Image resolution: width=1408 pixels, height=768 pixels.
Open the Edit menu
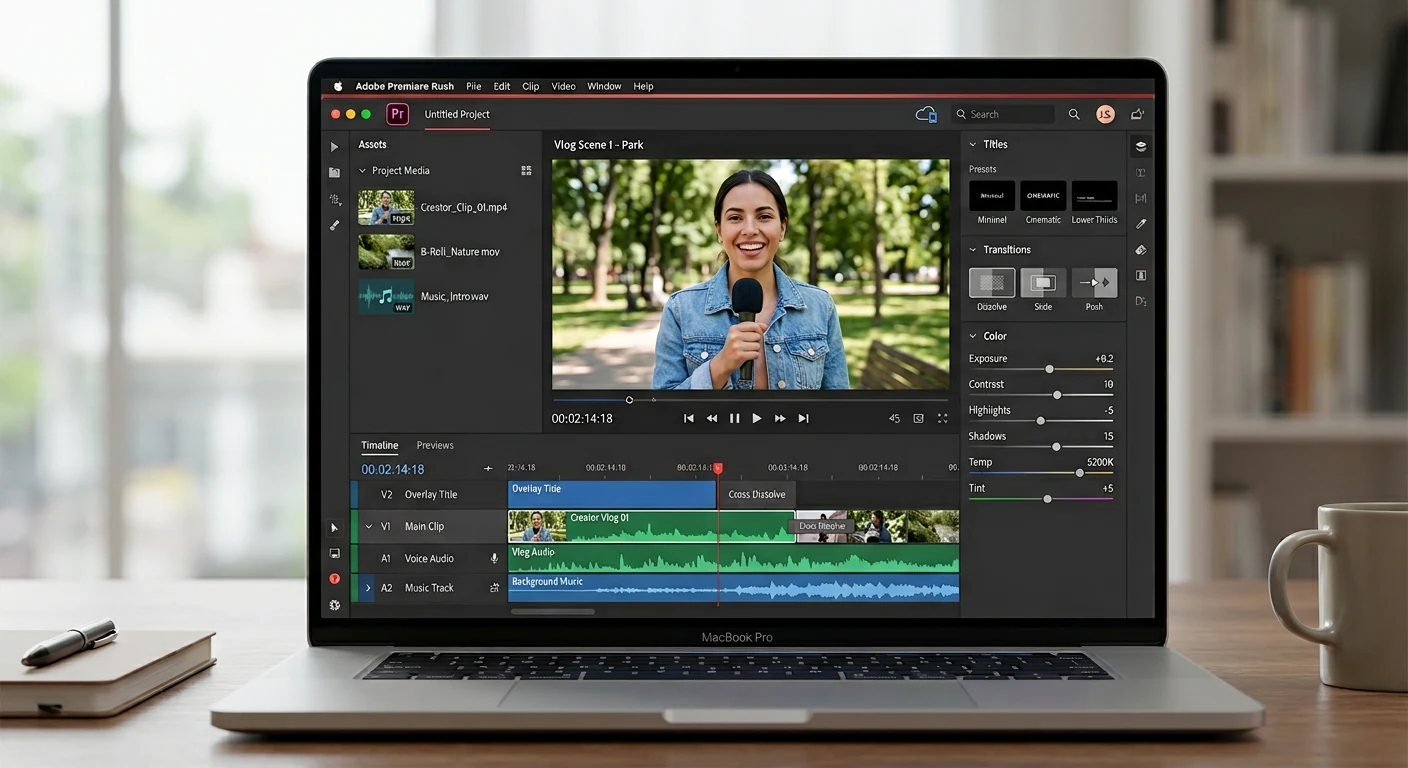[x=502, y=87]
